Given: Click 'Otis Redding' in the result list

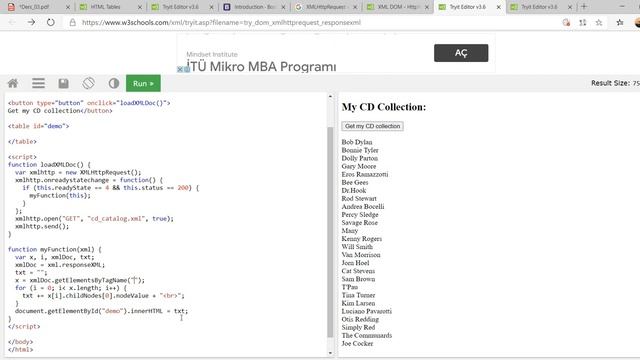Looking at the screenshot, I should pyautogui.click(x=360, y=319).
